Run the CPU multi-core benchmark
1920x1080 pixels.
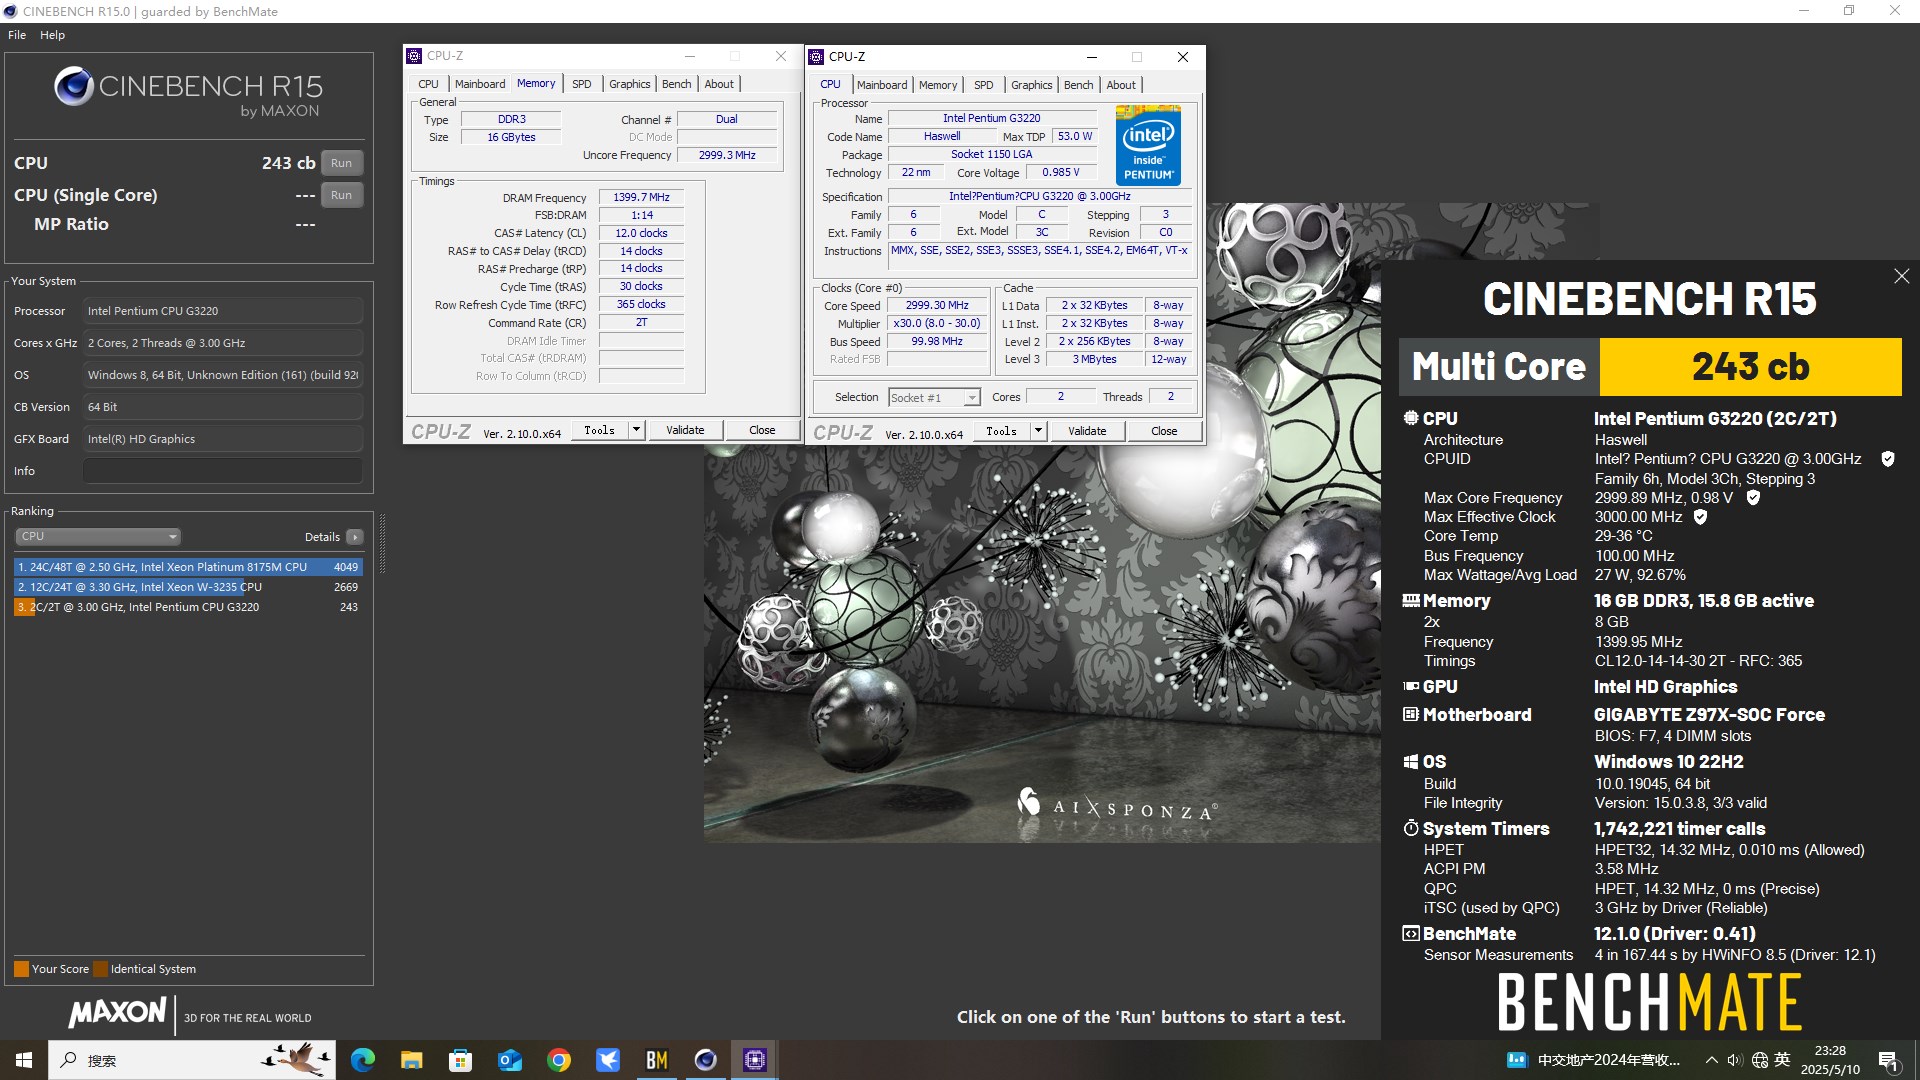[x=341, y=163]
